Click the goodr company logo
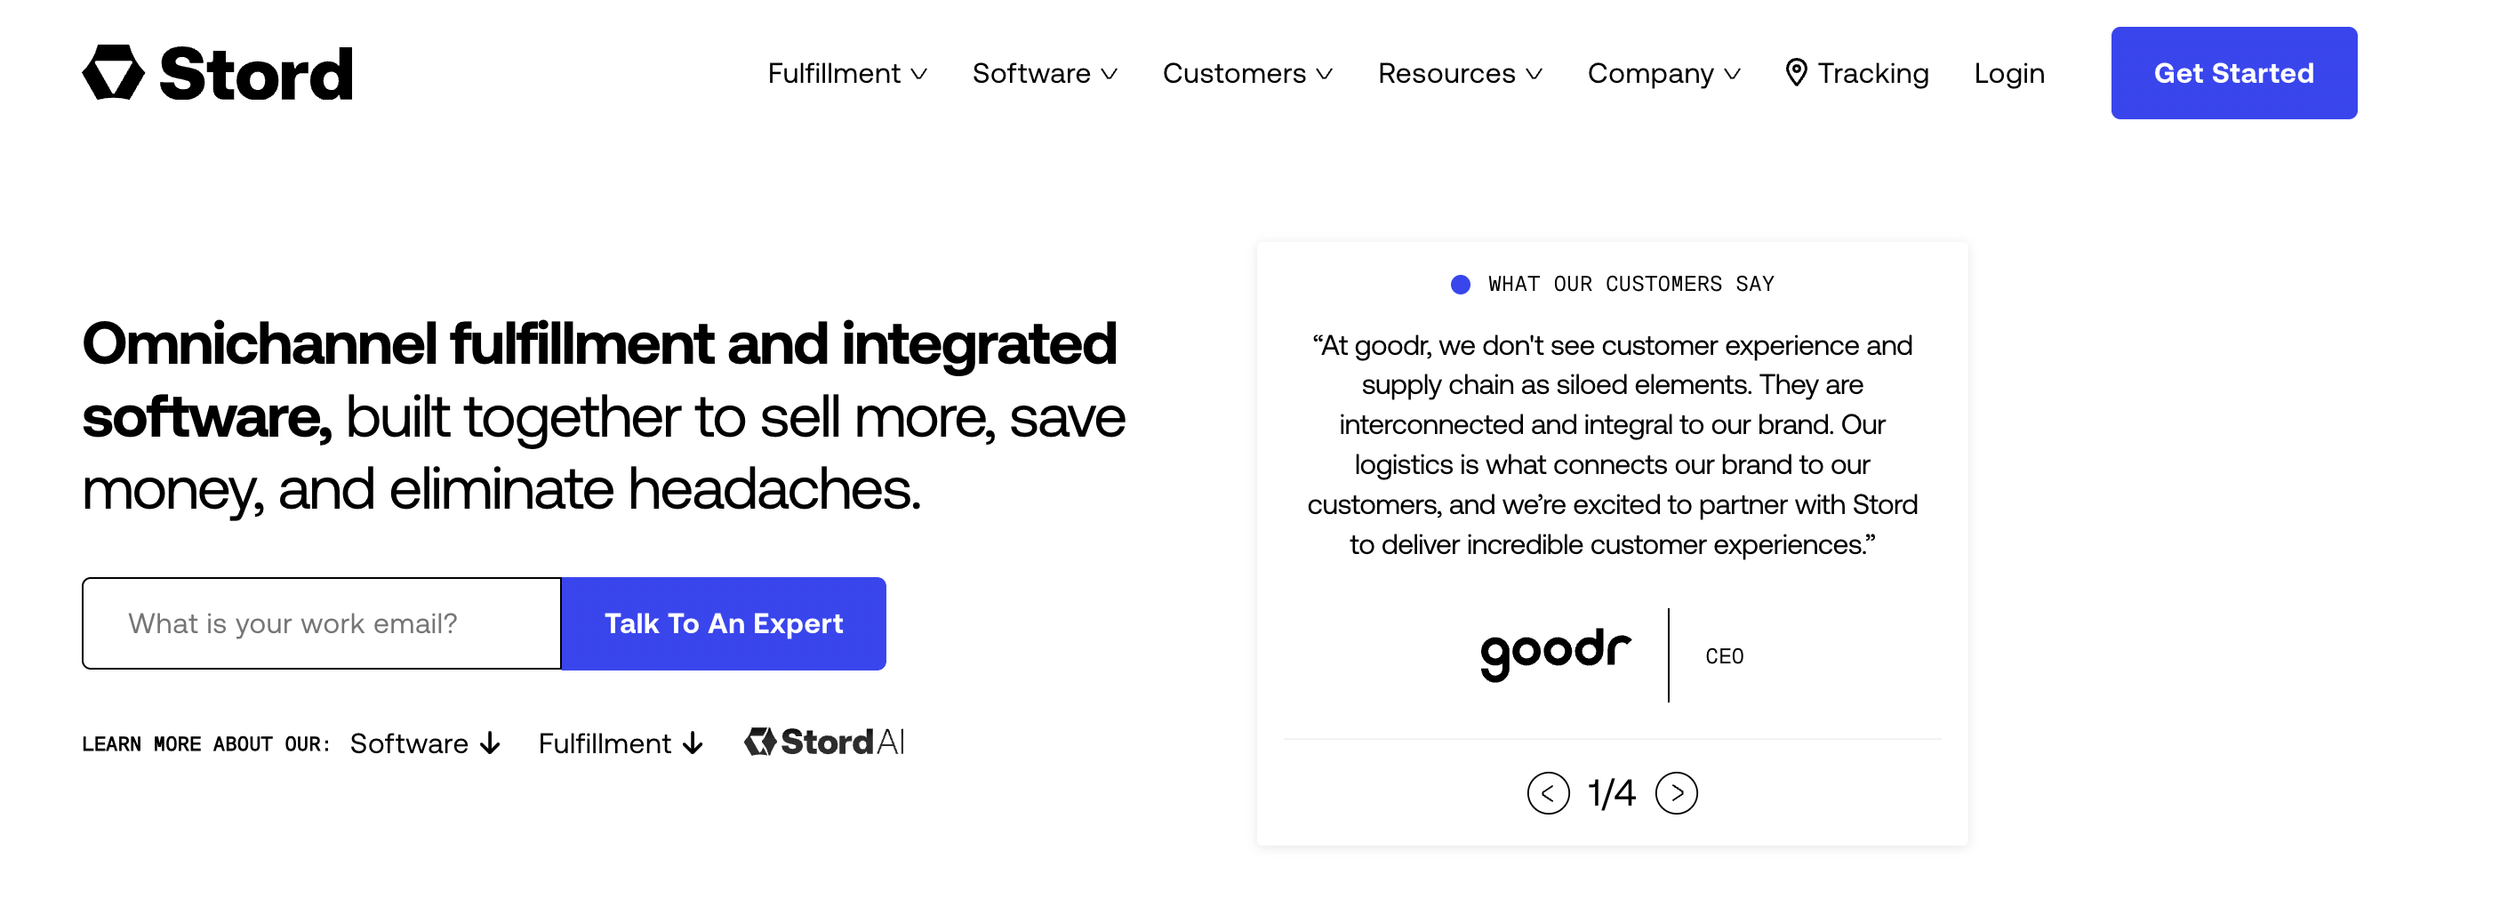Image resolution: width=2500 pixels, height=916 pixels. (1555, 654)
